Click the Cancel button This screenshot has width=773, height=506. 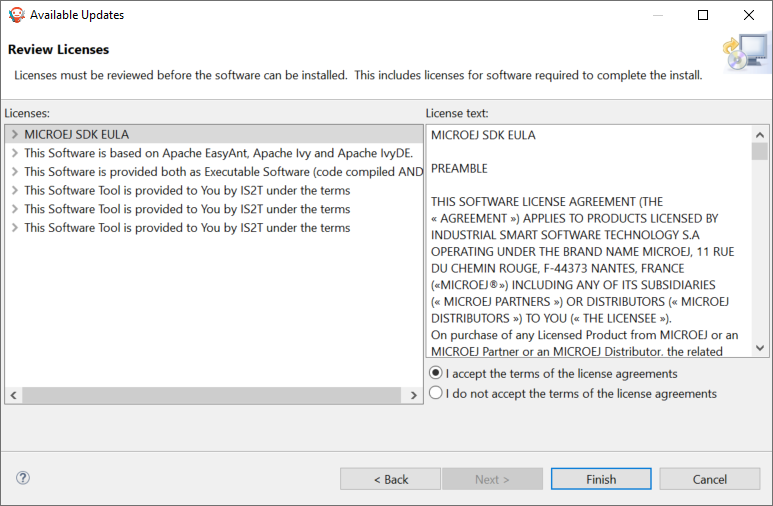click(710, 479)
